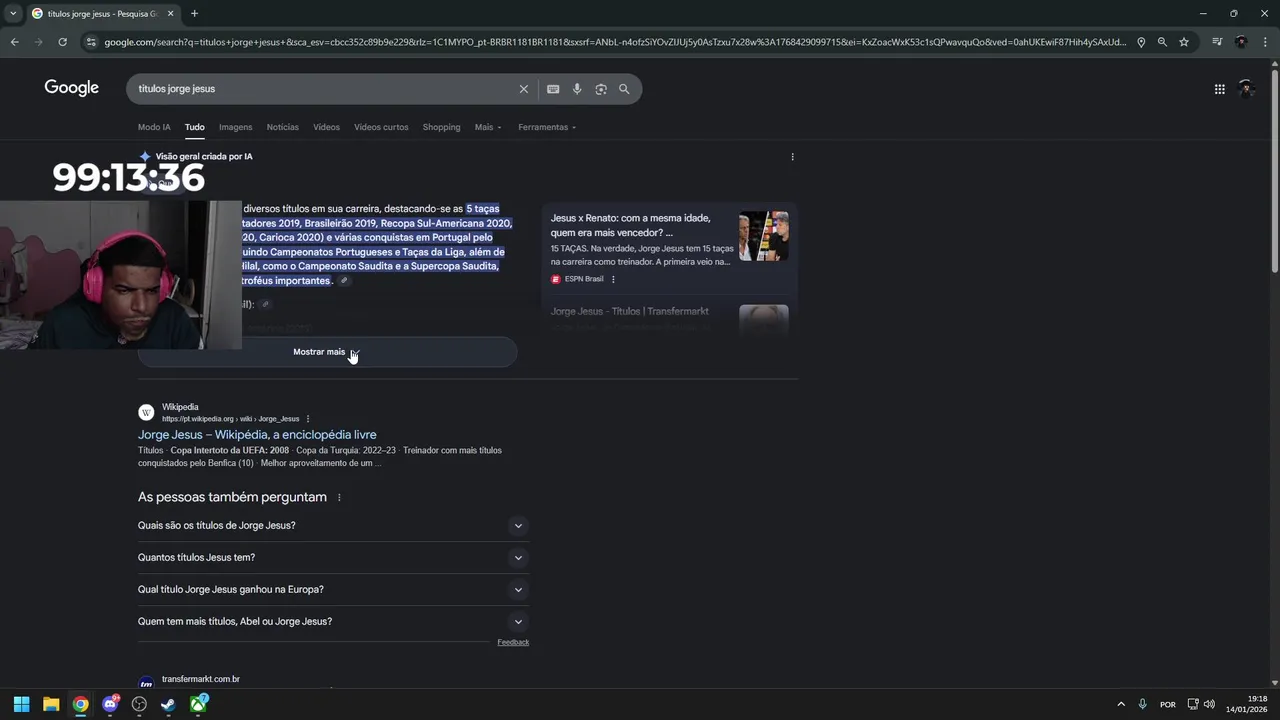Open ESPN Brasil source options menu
The image size is (1280, 720).
pyautogui.click(x=613, y=279)
